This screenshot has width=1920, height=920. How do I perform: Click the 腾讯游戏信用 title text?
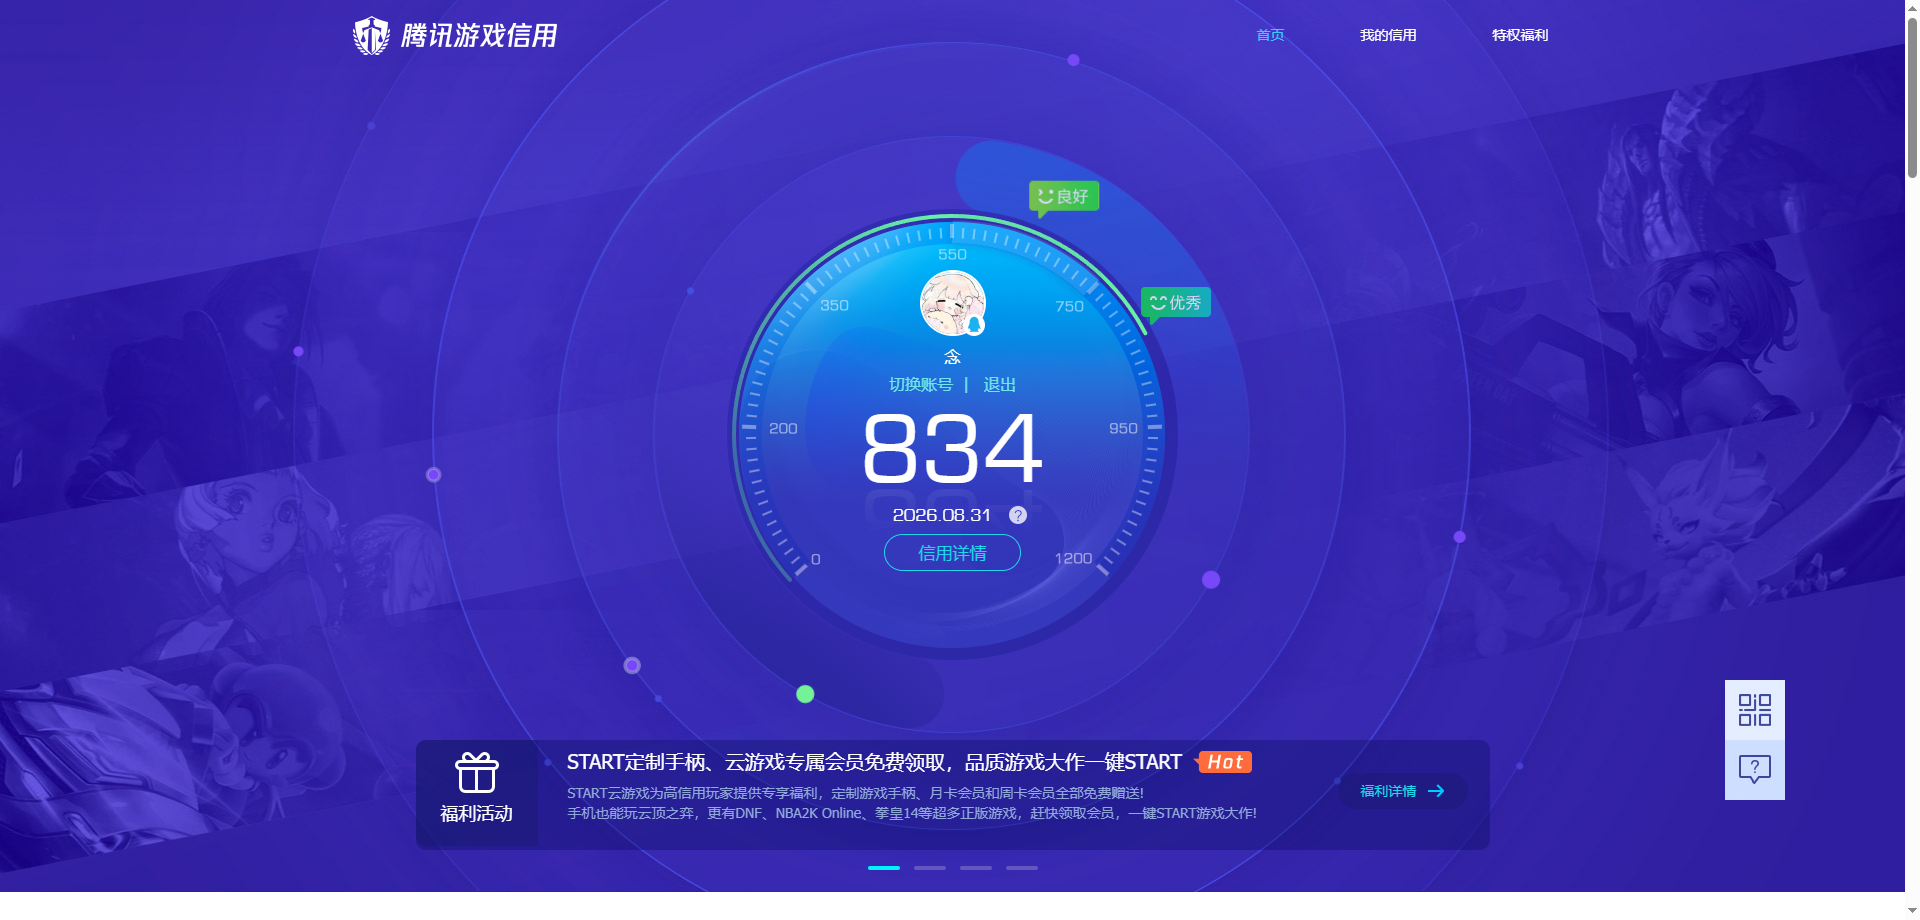coord(479,36)
